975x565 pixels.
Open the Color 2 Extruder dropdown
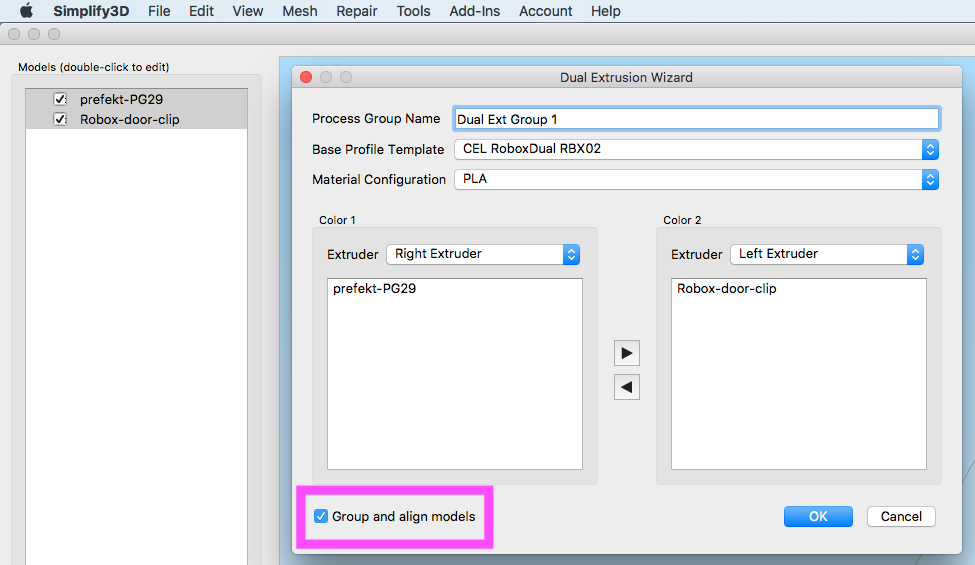(827, 254)
